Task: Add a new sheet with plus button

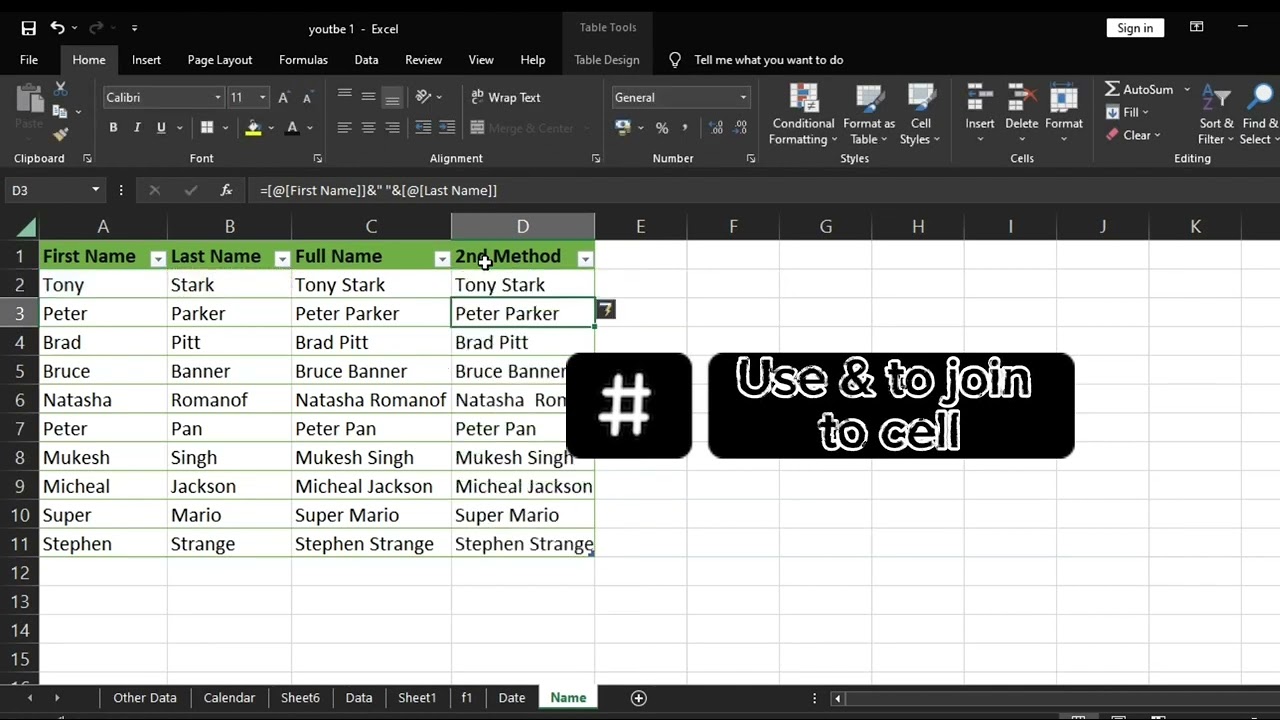Action: (x=639, y=698)
